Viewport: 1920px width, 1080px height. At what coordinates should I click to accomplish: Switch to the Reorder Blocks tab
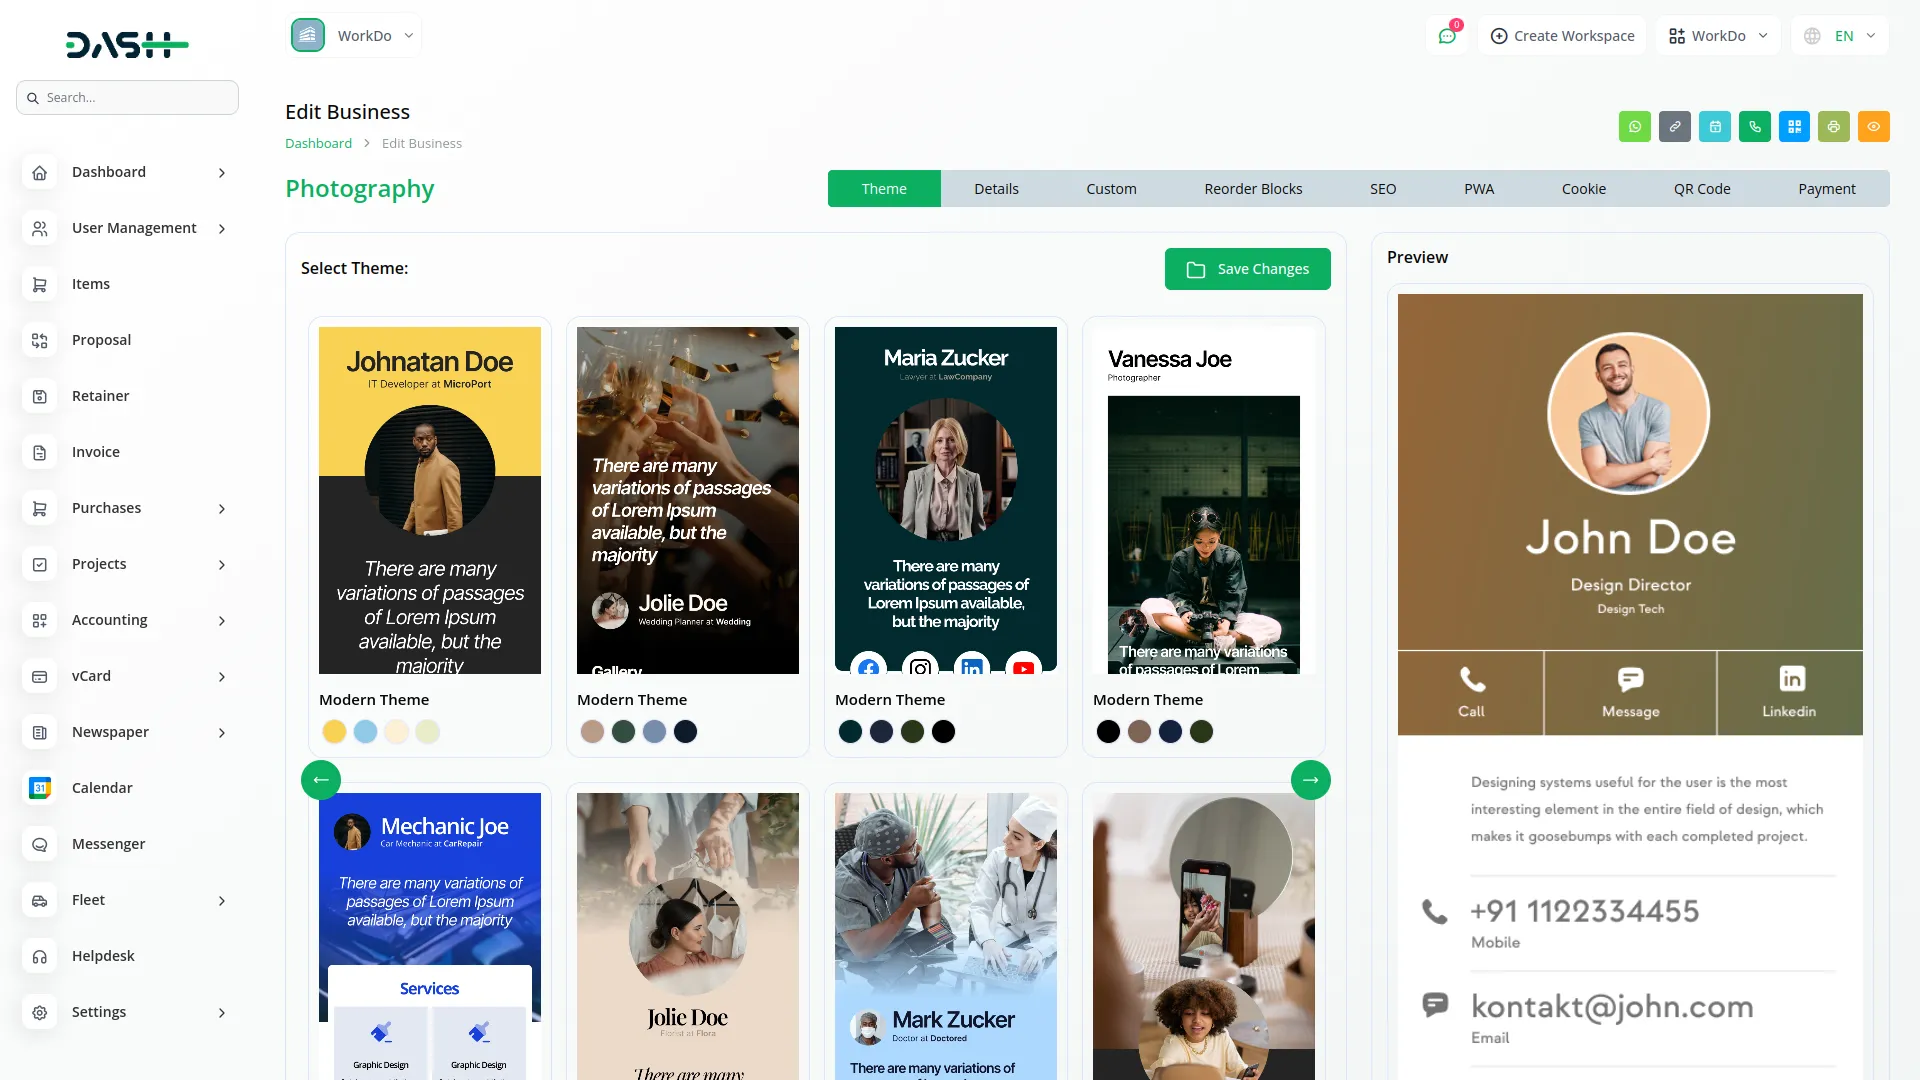[1253, 189]
